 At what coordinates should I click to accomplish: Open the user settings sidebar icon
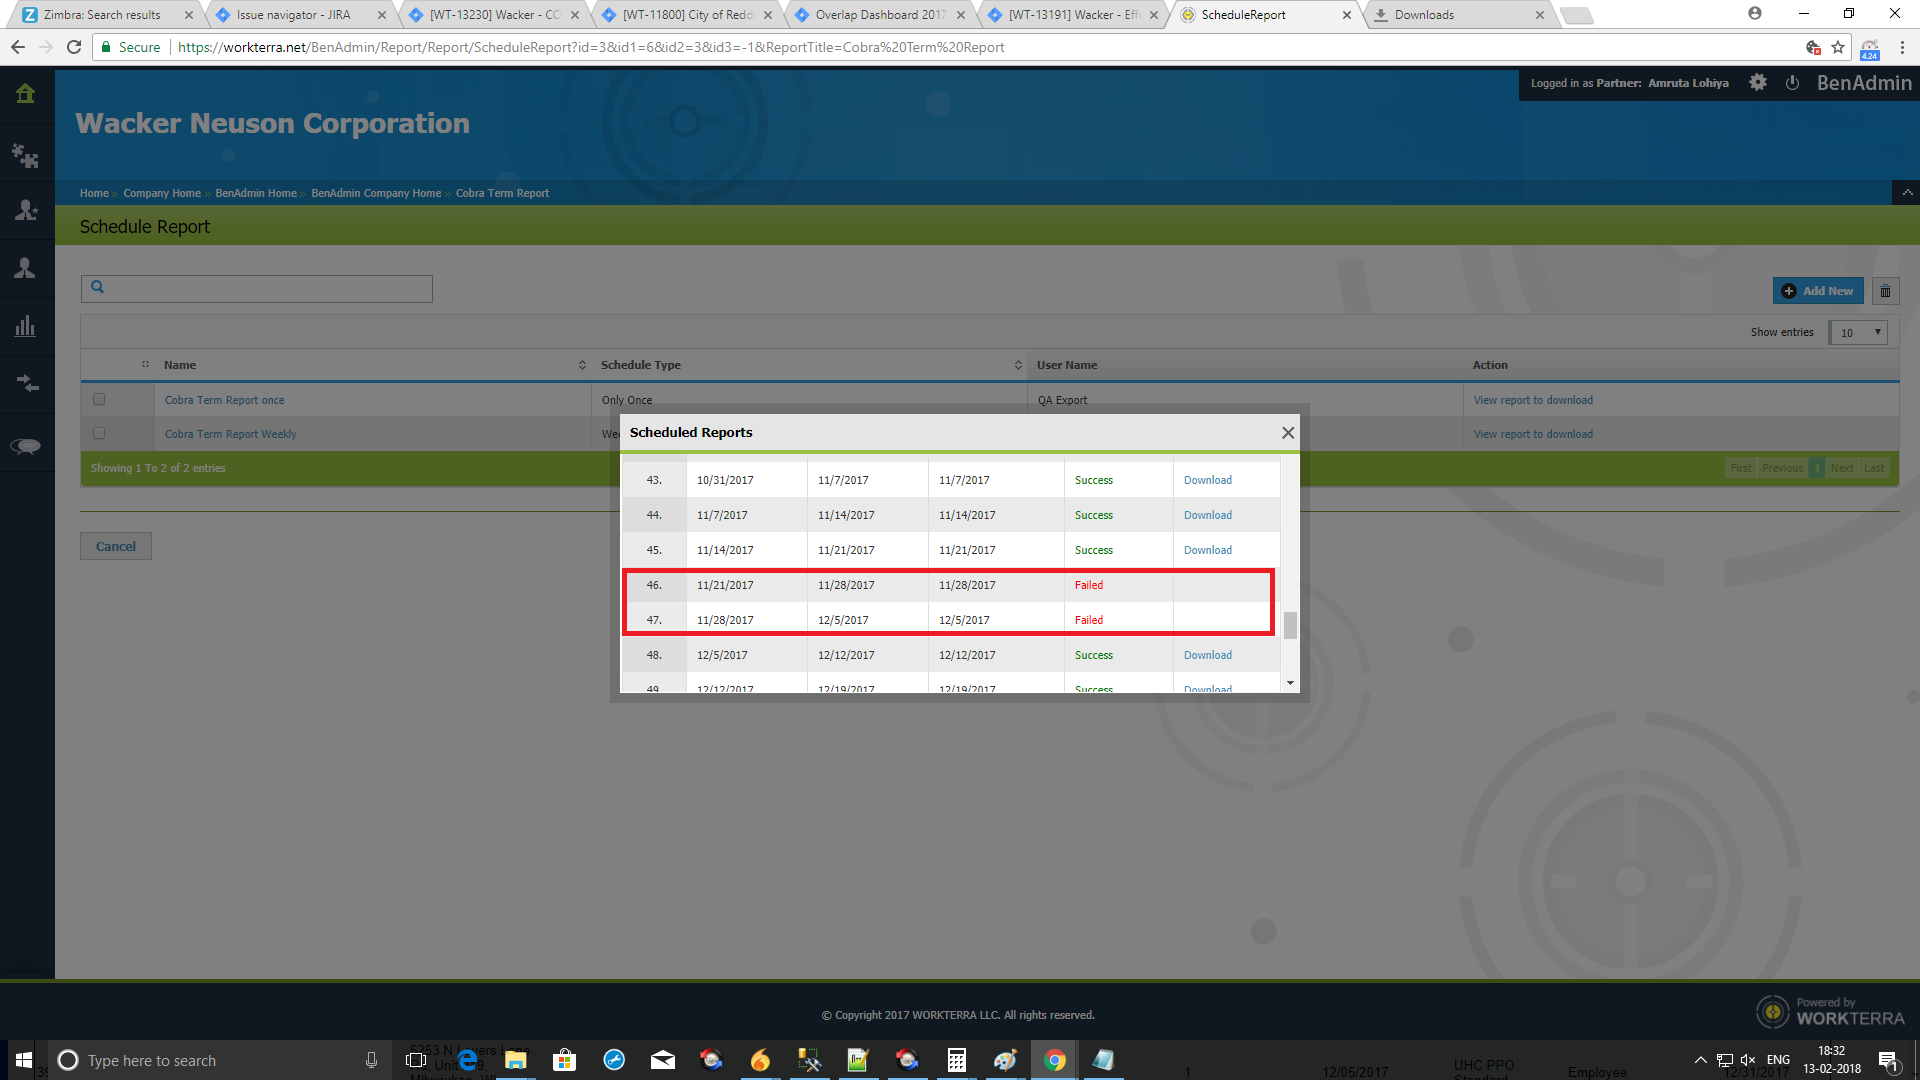pyautogui.click(x=26, y=210)
